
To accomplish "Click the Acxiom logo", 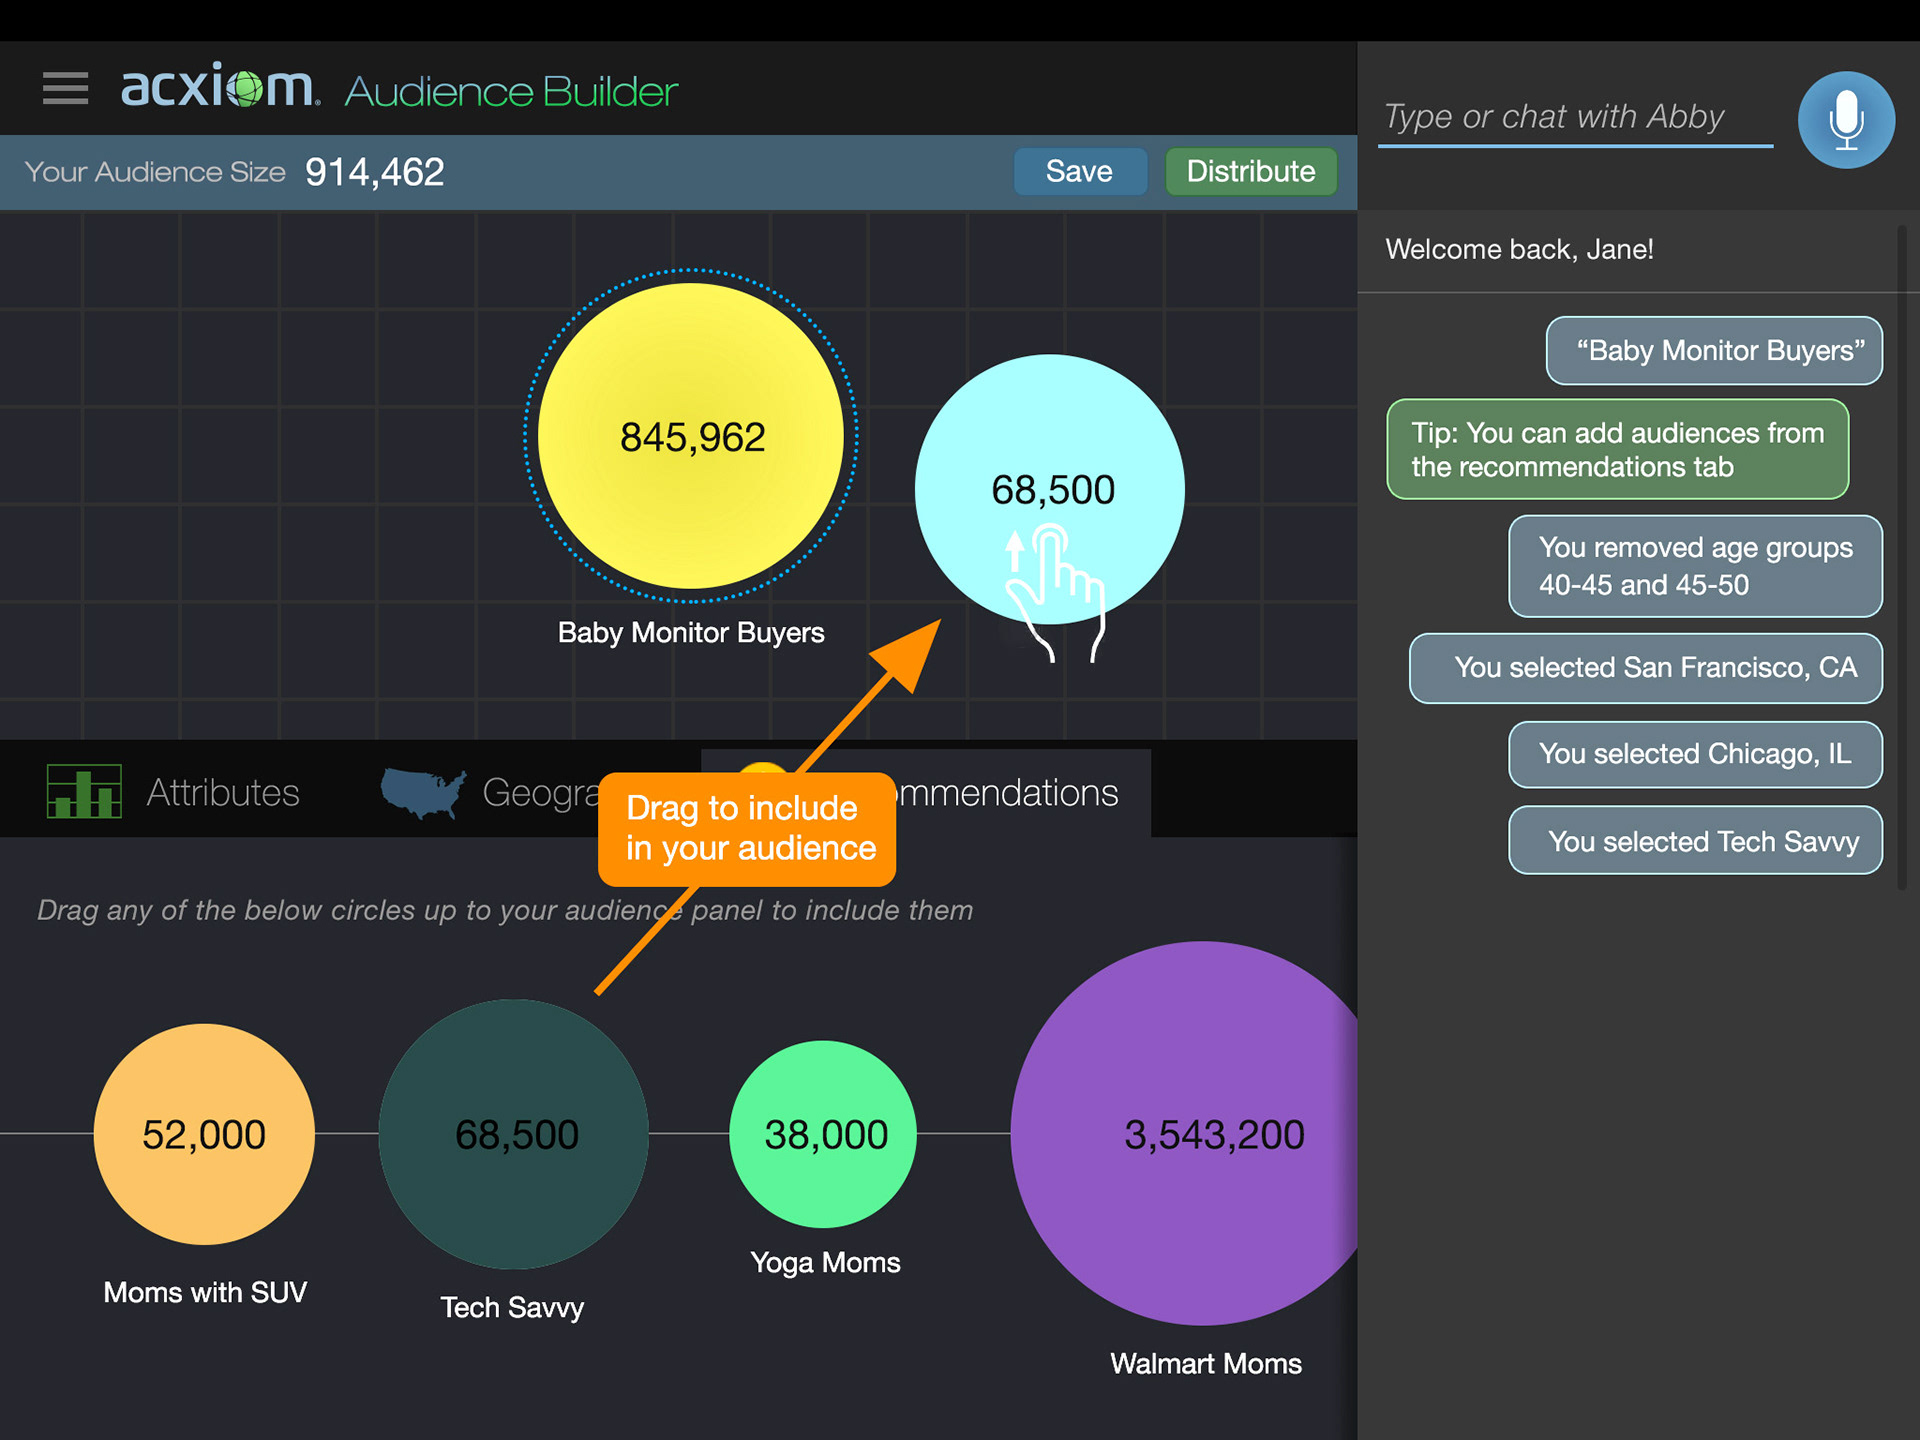I will pyautogui.click(x=219, y=87).
